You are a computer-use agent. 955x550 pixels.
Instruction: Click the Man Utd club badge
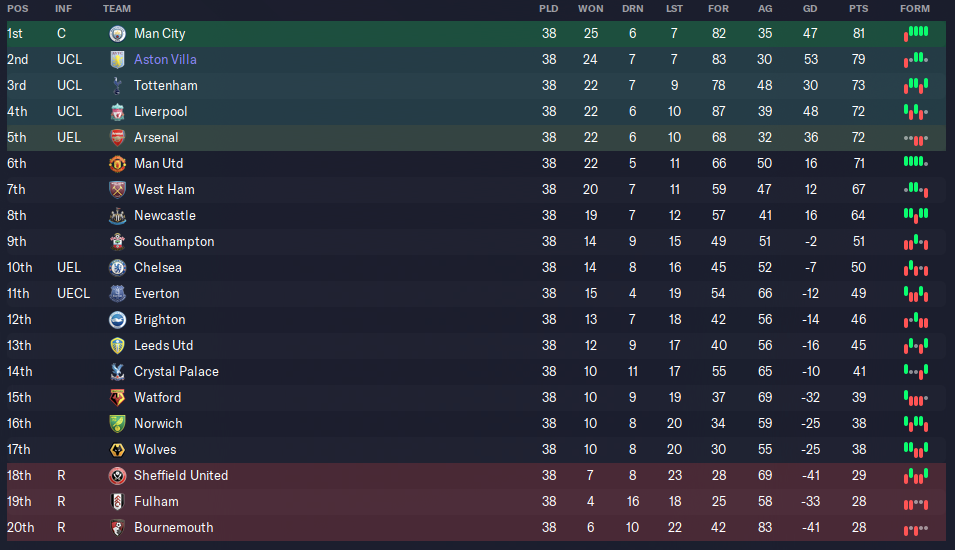pyautogui.click(x=117, y=164)
